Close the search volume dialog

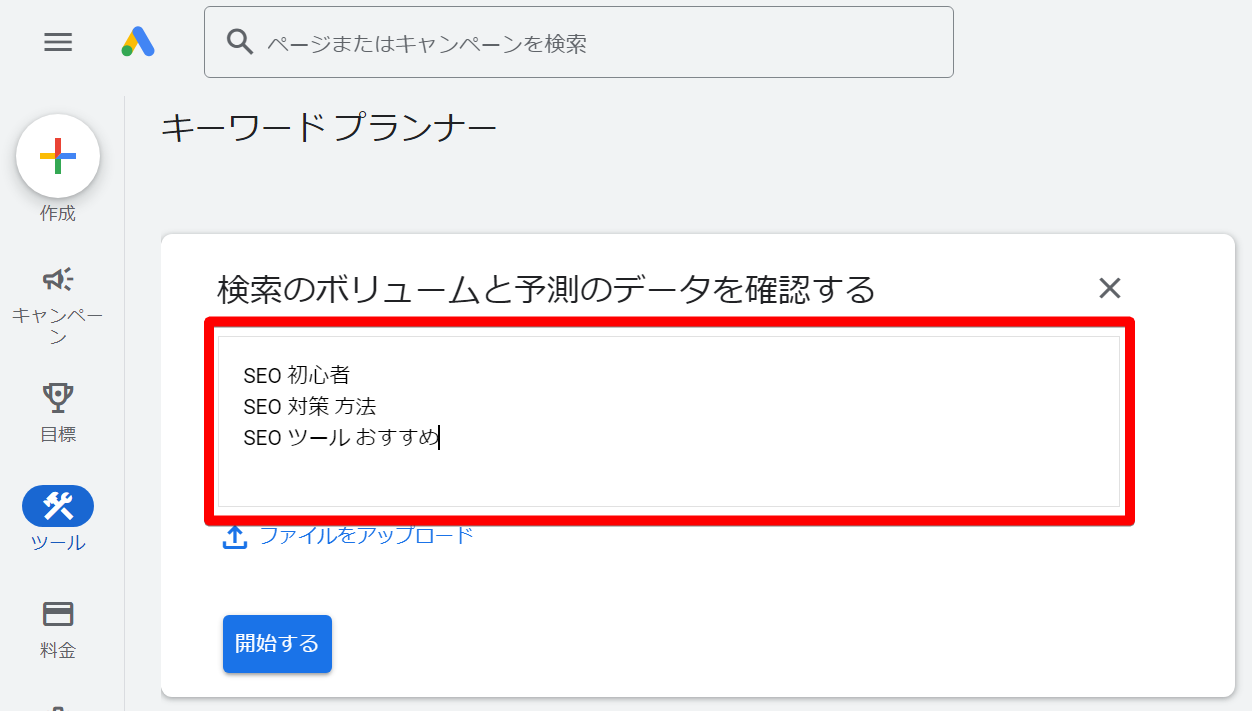[1109, 289]
